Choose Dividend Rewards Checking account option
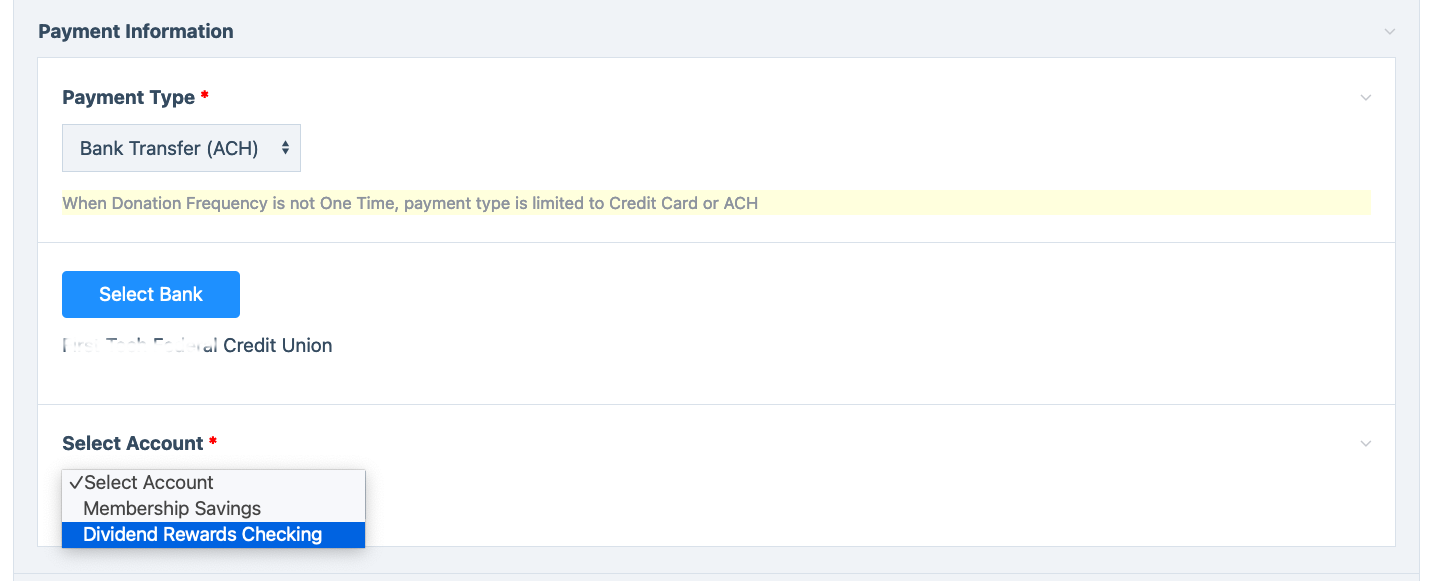The height and width of the screenshot is (581, 1437). point(202,534)
